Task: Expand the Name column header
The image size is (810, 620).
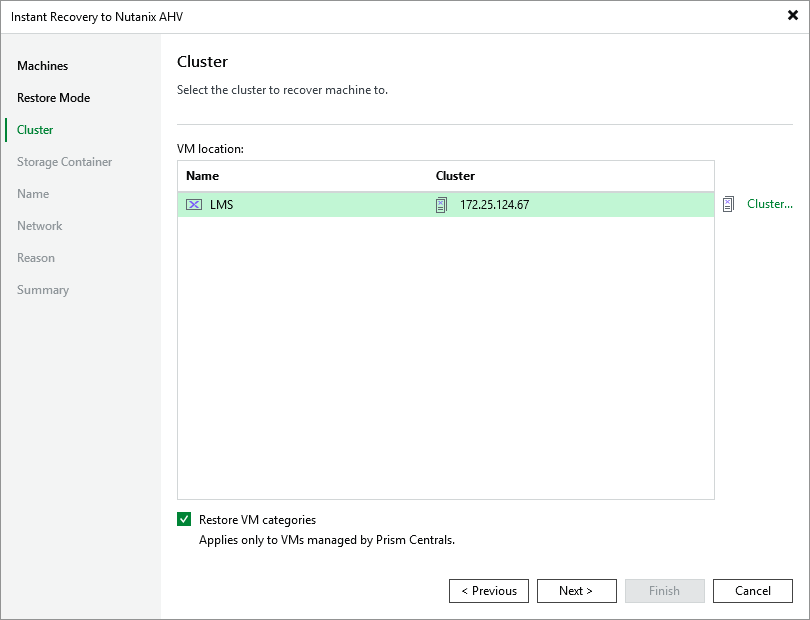Action: tap(202, 176)
